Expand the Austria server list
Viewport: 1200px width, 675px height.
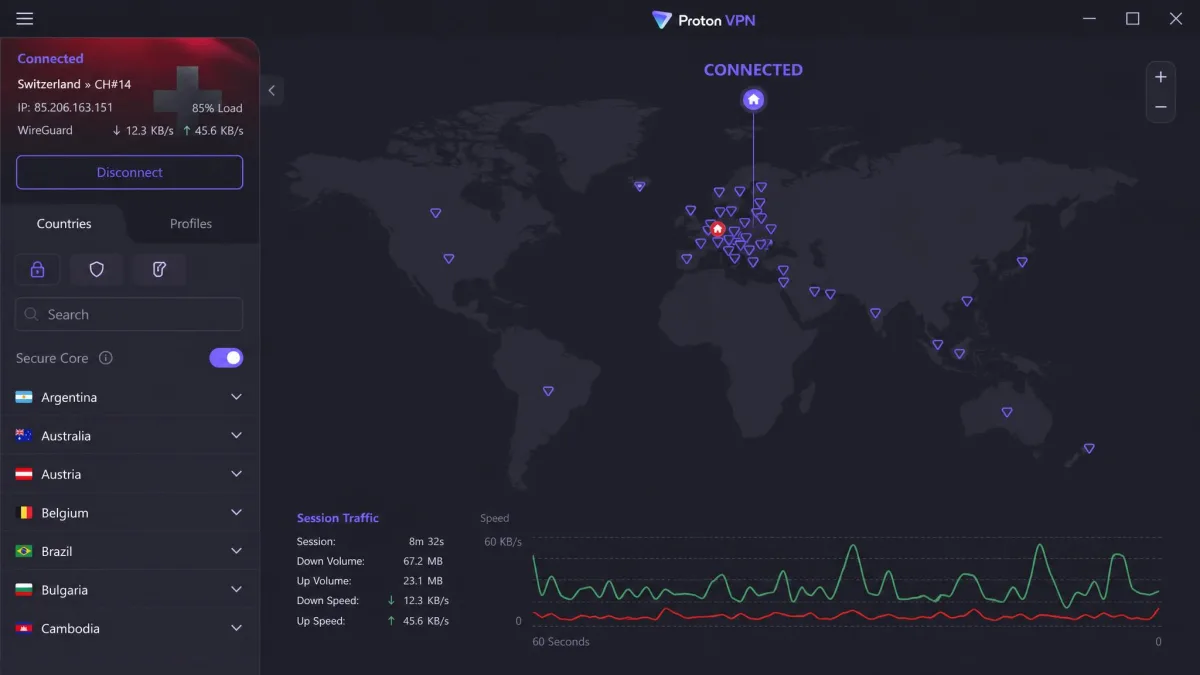[x=236, y=474]
